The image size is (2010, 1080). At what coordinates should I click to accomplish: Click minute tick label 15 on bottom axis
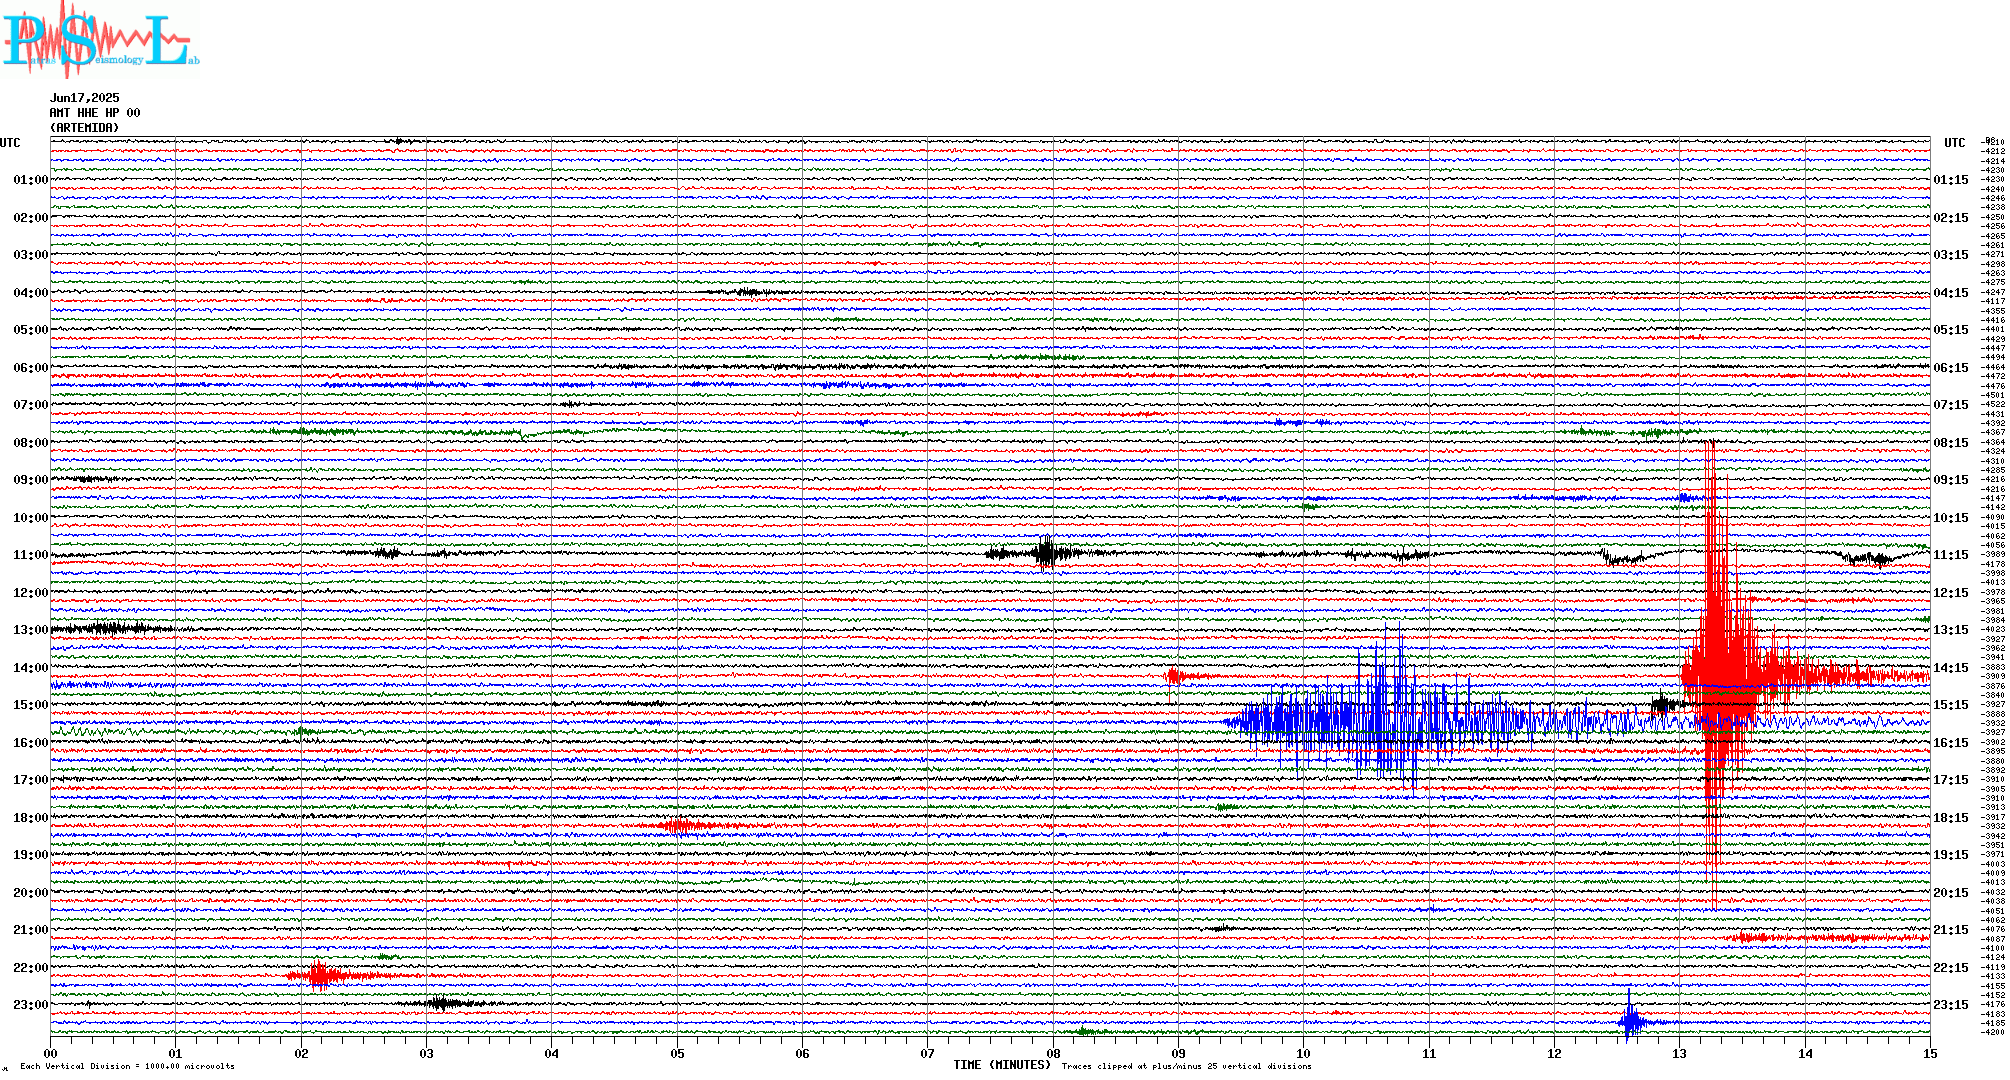click(1930, 1053)
